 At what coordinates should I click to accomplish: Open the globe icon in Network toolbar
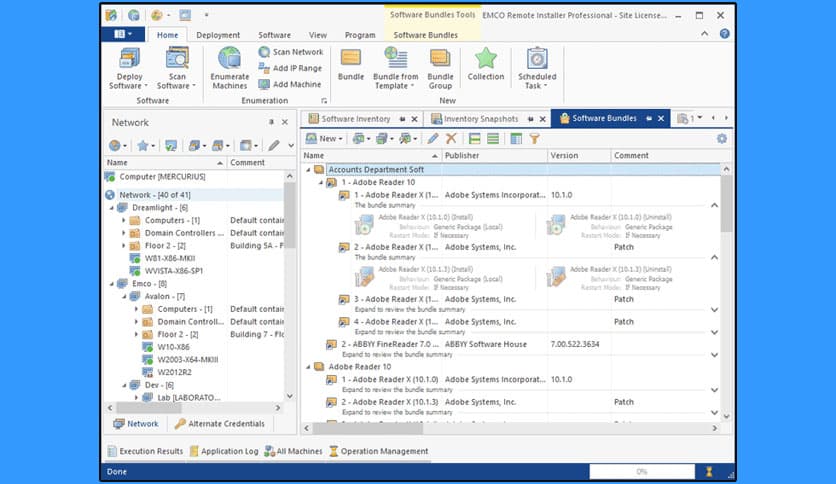[117, 145]
